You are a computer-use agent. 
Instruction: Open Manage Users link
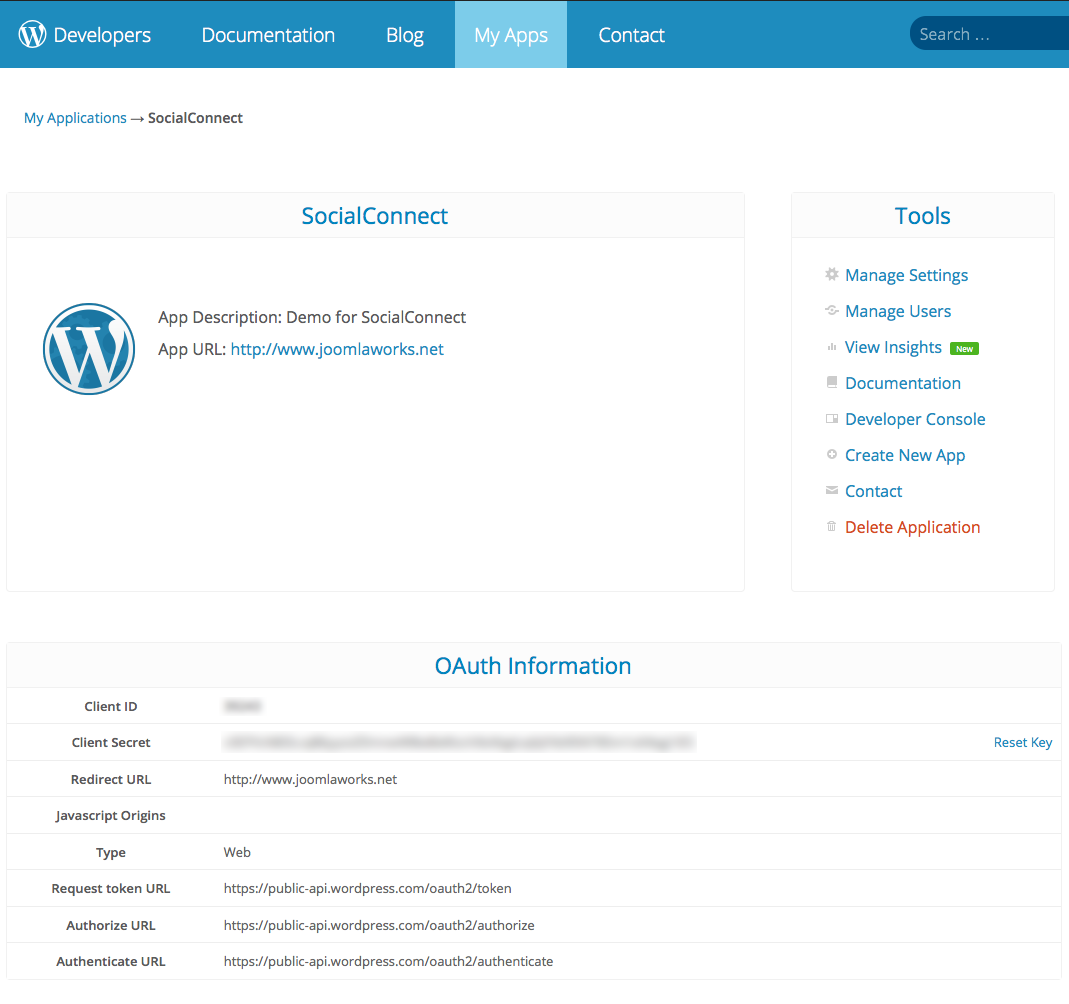898,311
